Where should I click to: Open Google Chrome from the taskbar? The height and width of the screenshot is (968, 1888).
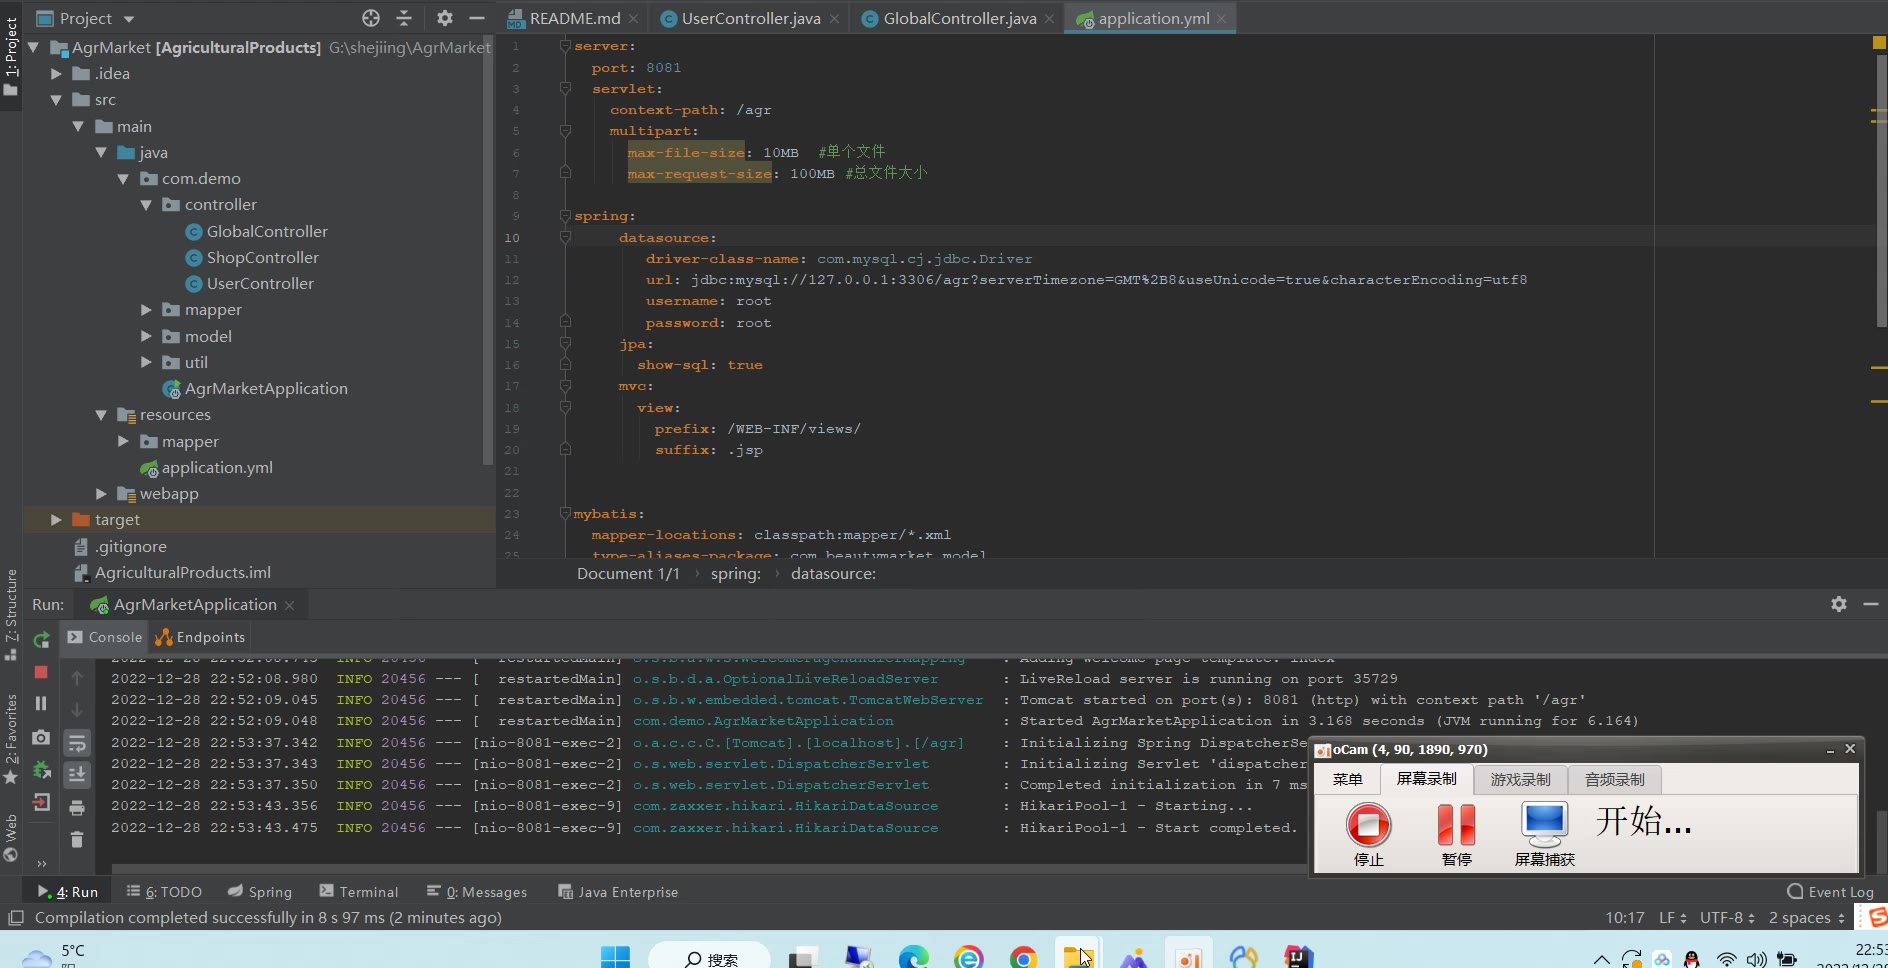[1023, 958]
